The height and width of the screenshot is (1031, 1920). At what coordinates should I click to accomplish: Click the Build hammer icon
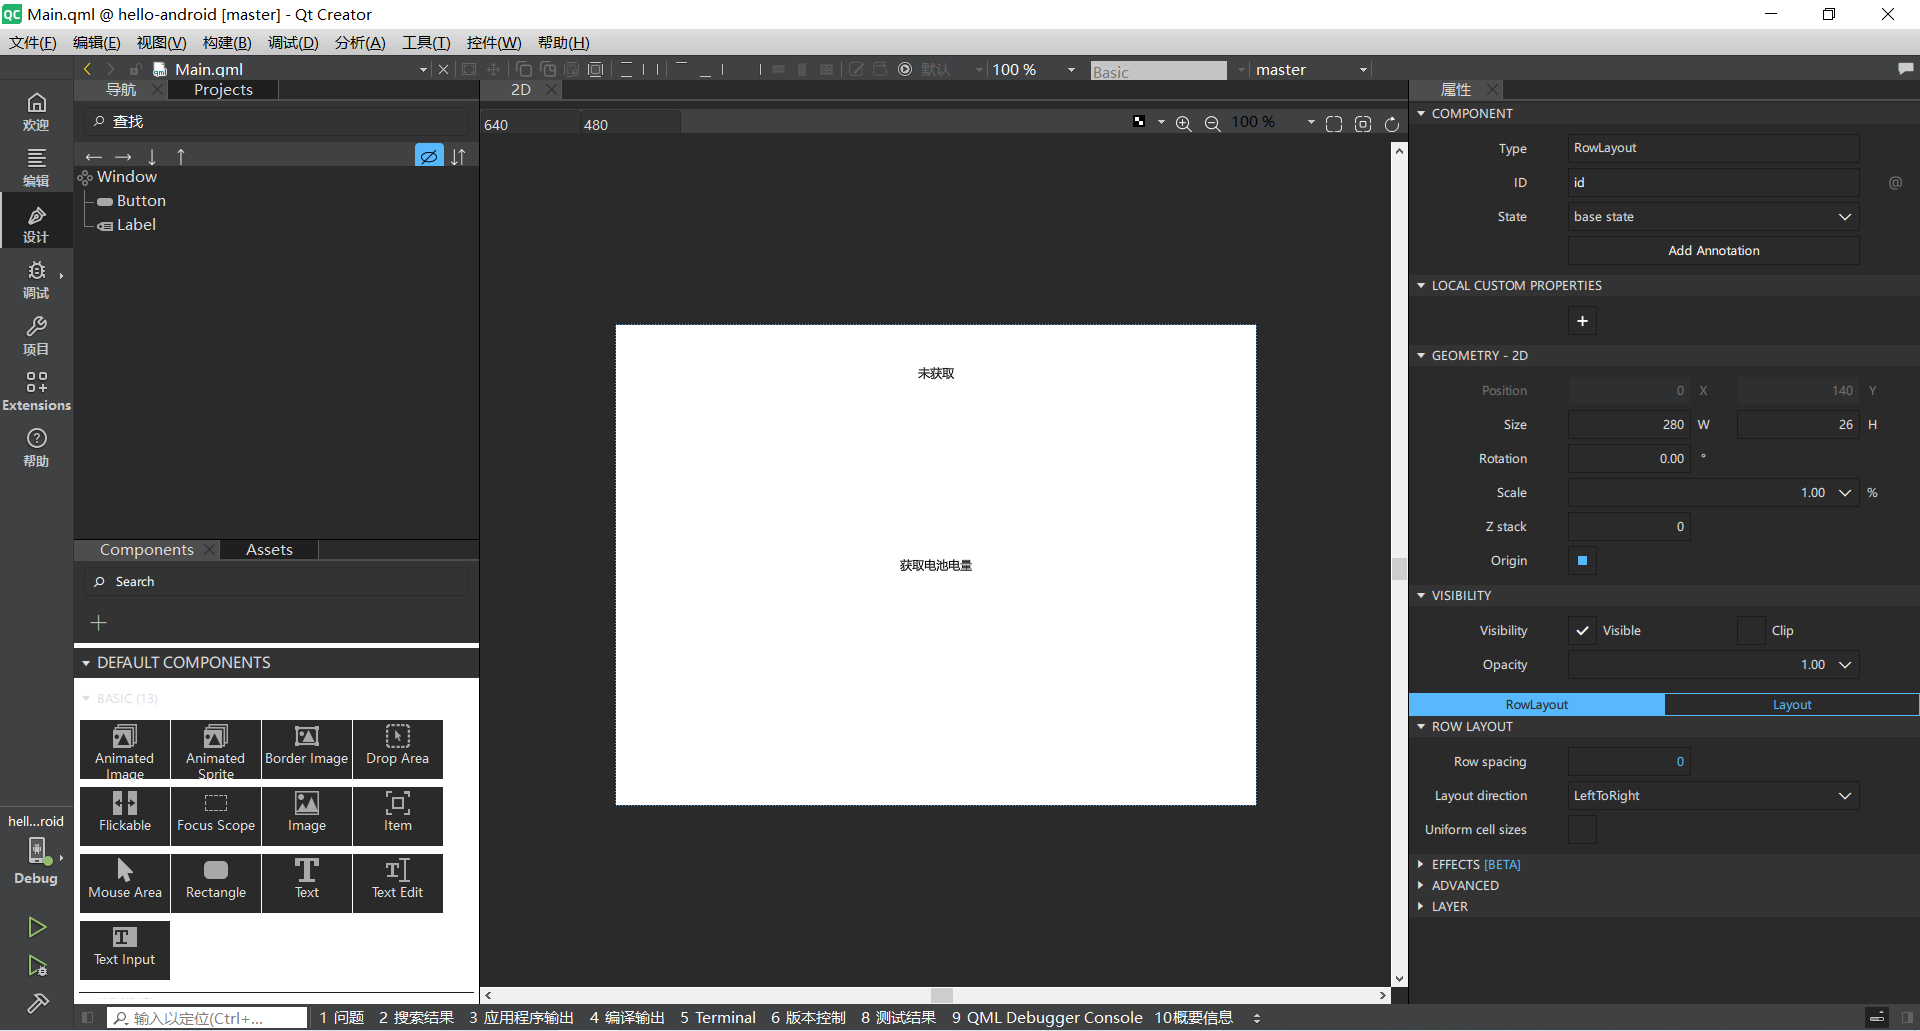pyautogui.click(x=37, y=1003)
